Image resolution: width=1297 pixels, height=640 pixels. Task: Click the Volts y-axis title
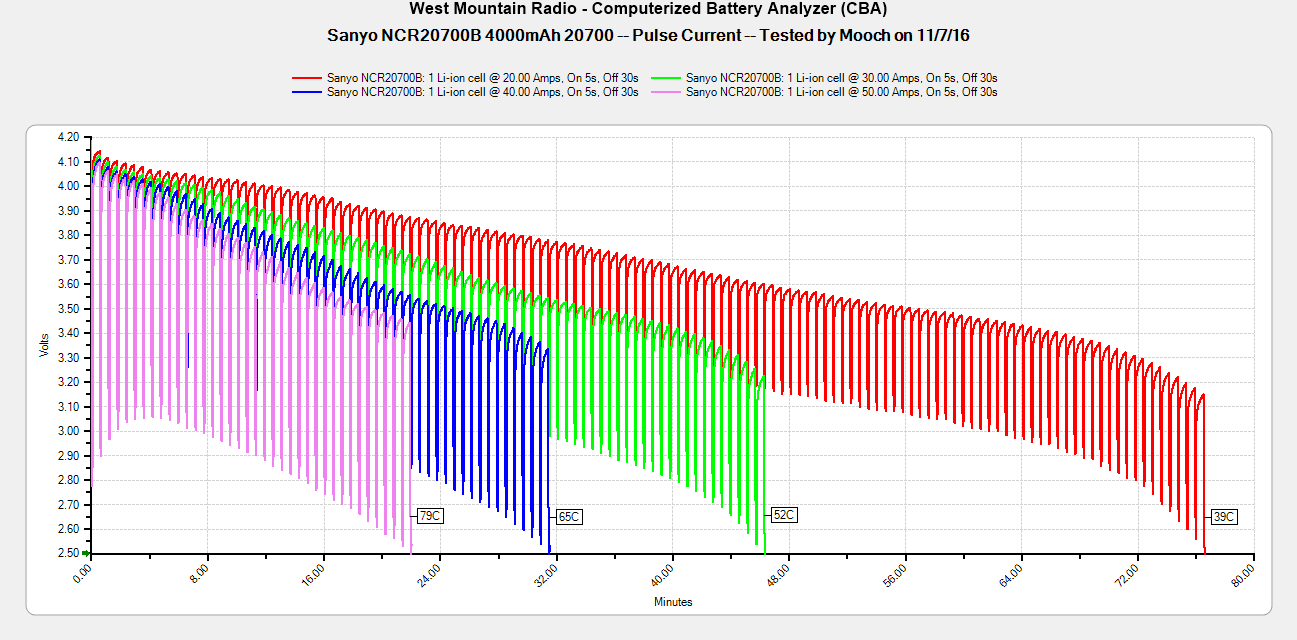click(44, 345)
